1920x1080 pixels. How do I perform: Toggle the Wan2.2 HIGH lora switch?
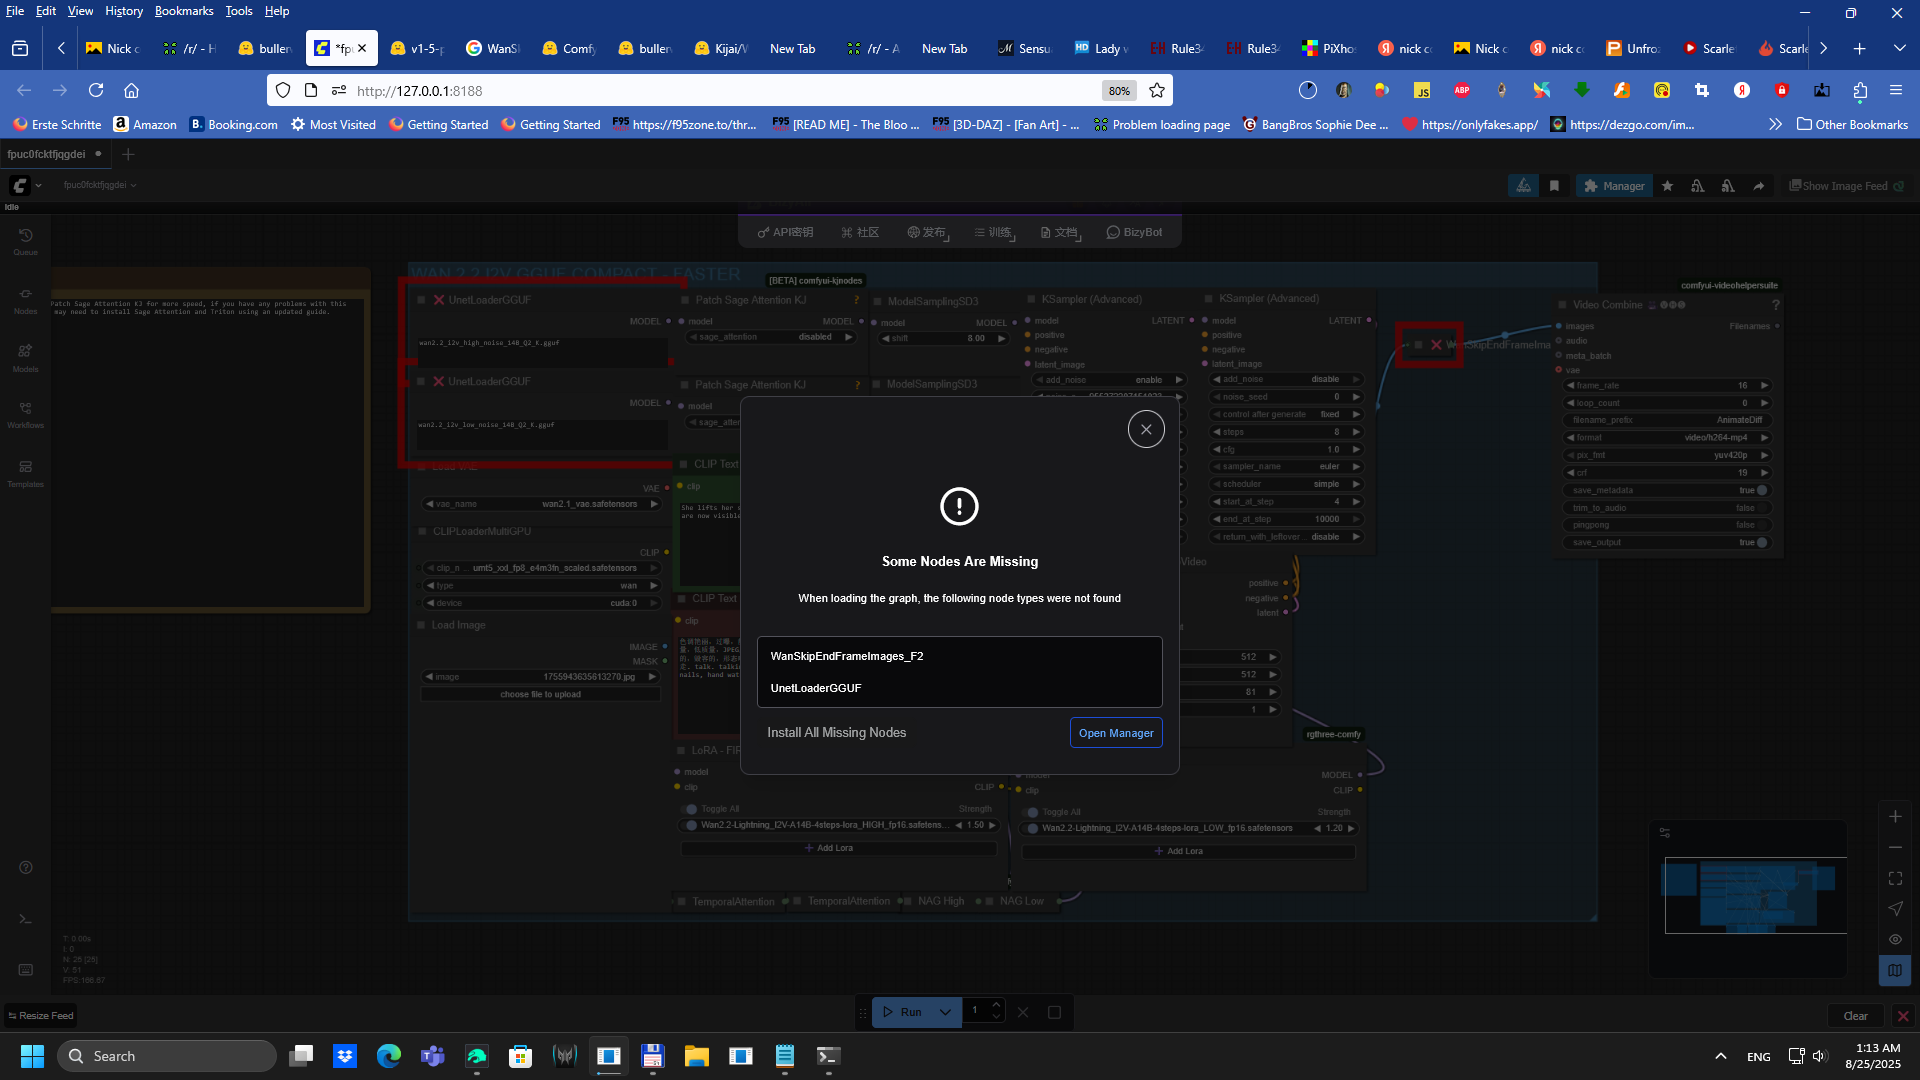pos(690,825)
